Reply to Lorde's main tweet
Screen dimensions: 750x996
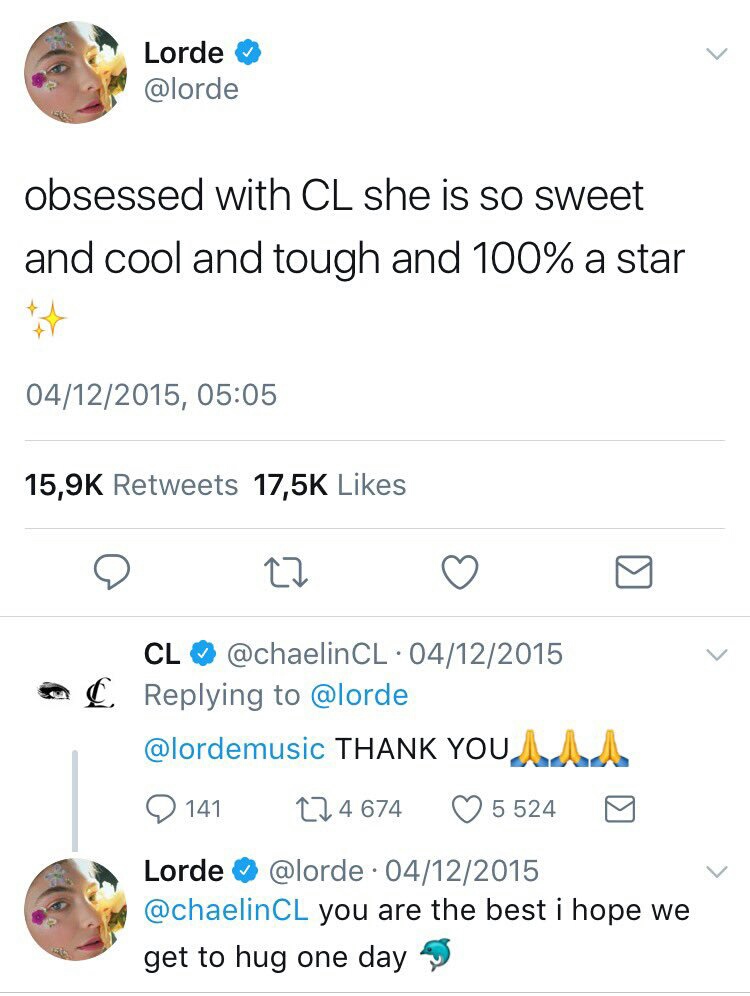(x=113, y=572)
